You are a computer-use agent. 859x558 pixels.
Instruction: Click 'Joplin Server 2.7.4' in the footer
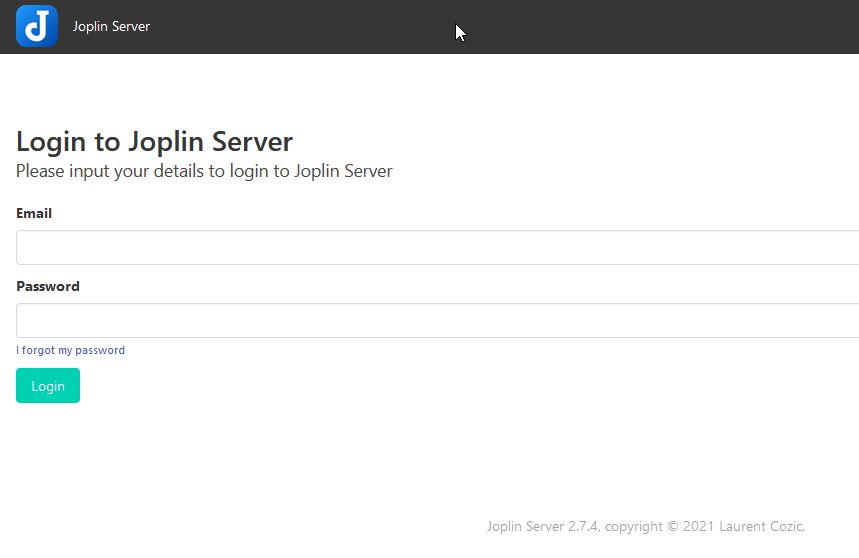coord(542,527)
